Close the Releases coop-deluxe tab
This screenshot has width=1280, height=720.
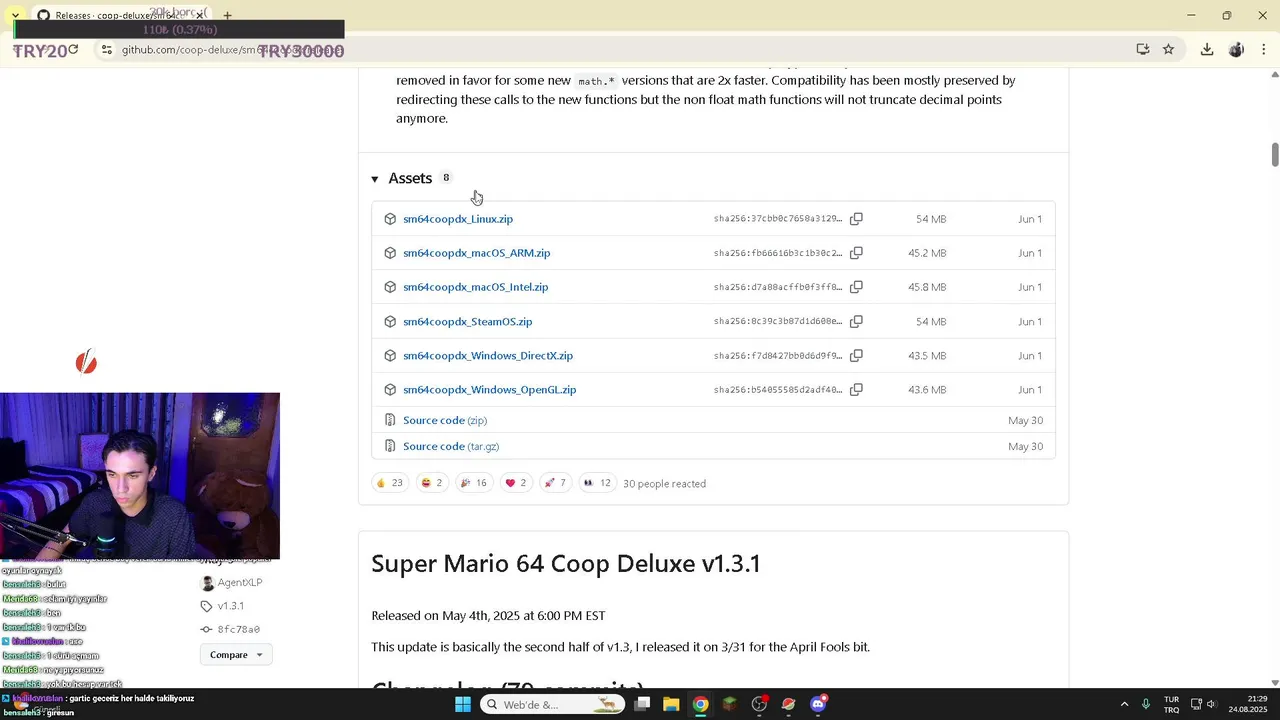point(199,15)
